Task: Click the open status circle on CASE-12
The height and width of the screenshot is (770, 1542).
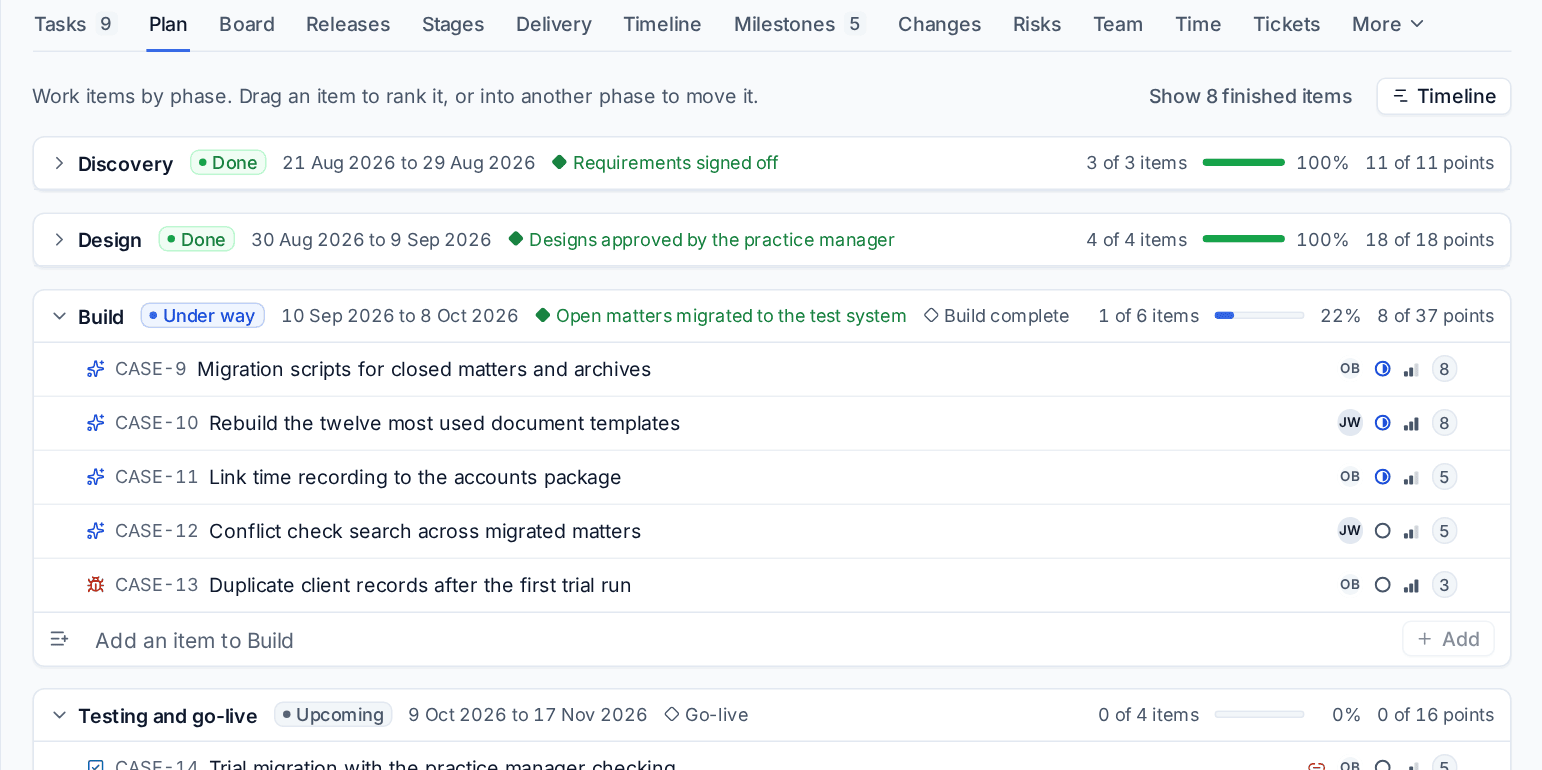Action: pyautogui.click(x=1383, y=531)
